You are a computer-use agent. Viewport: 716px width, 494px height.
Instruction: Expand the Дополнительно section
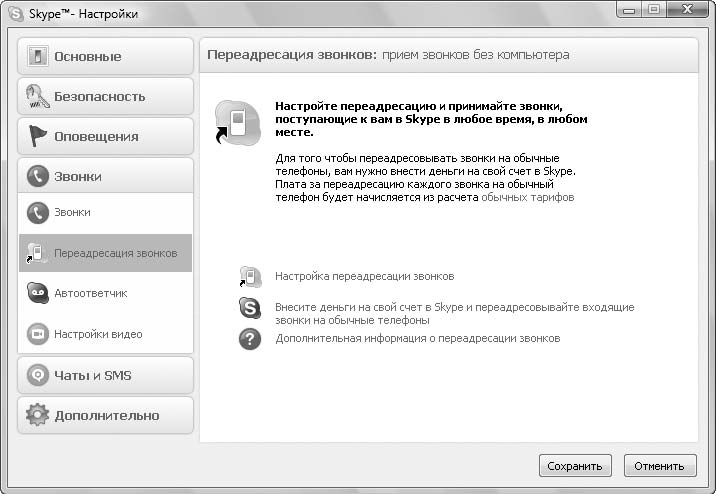coord(105,415)
